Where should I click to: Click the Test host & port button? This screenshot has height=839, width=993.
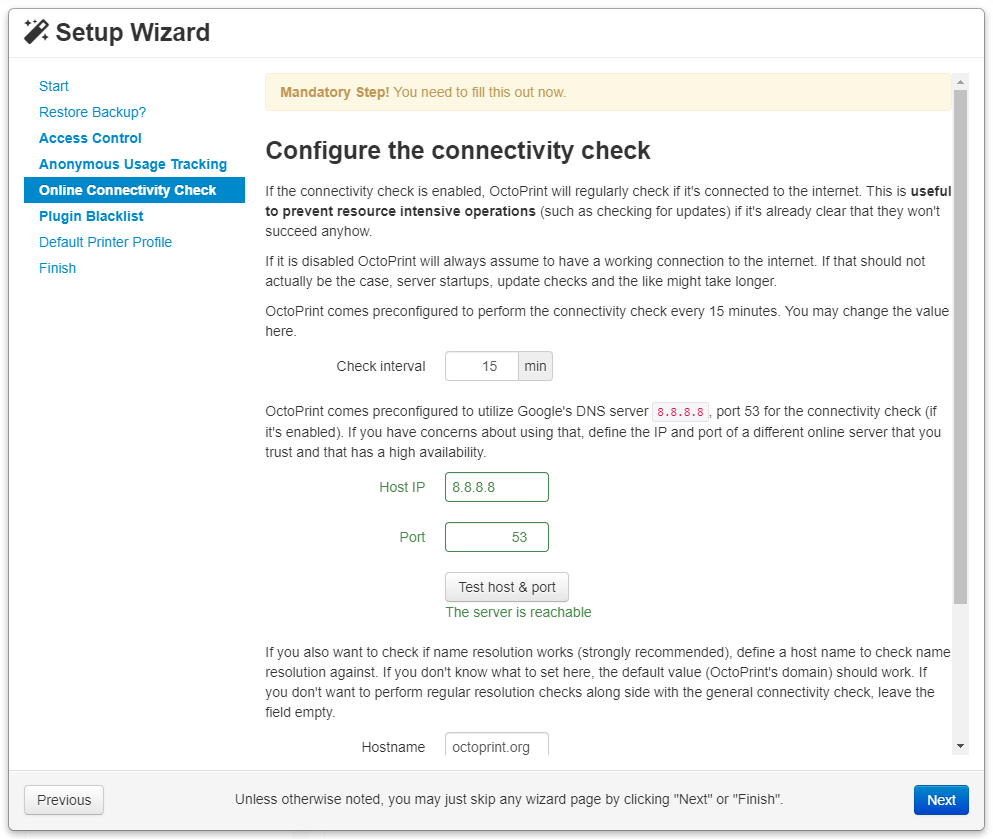click(x=507, y=587)
